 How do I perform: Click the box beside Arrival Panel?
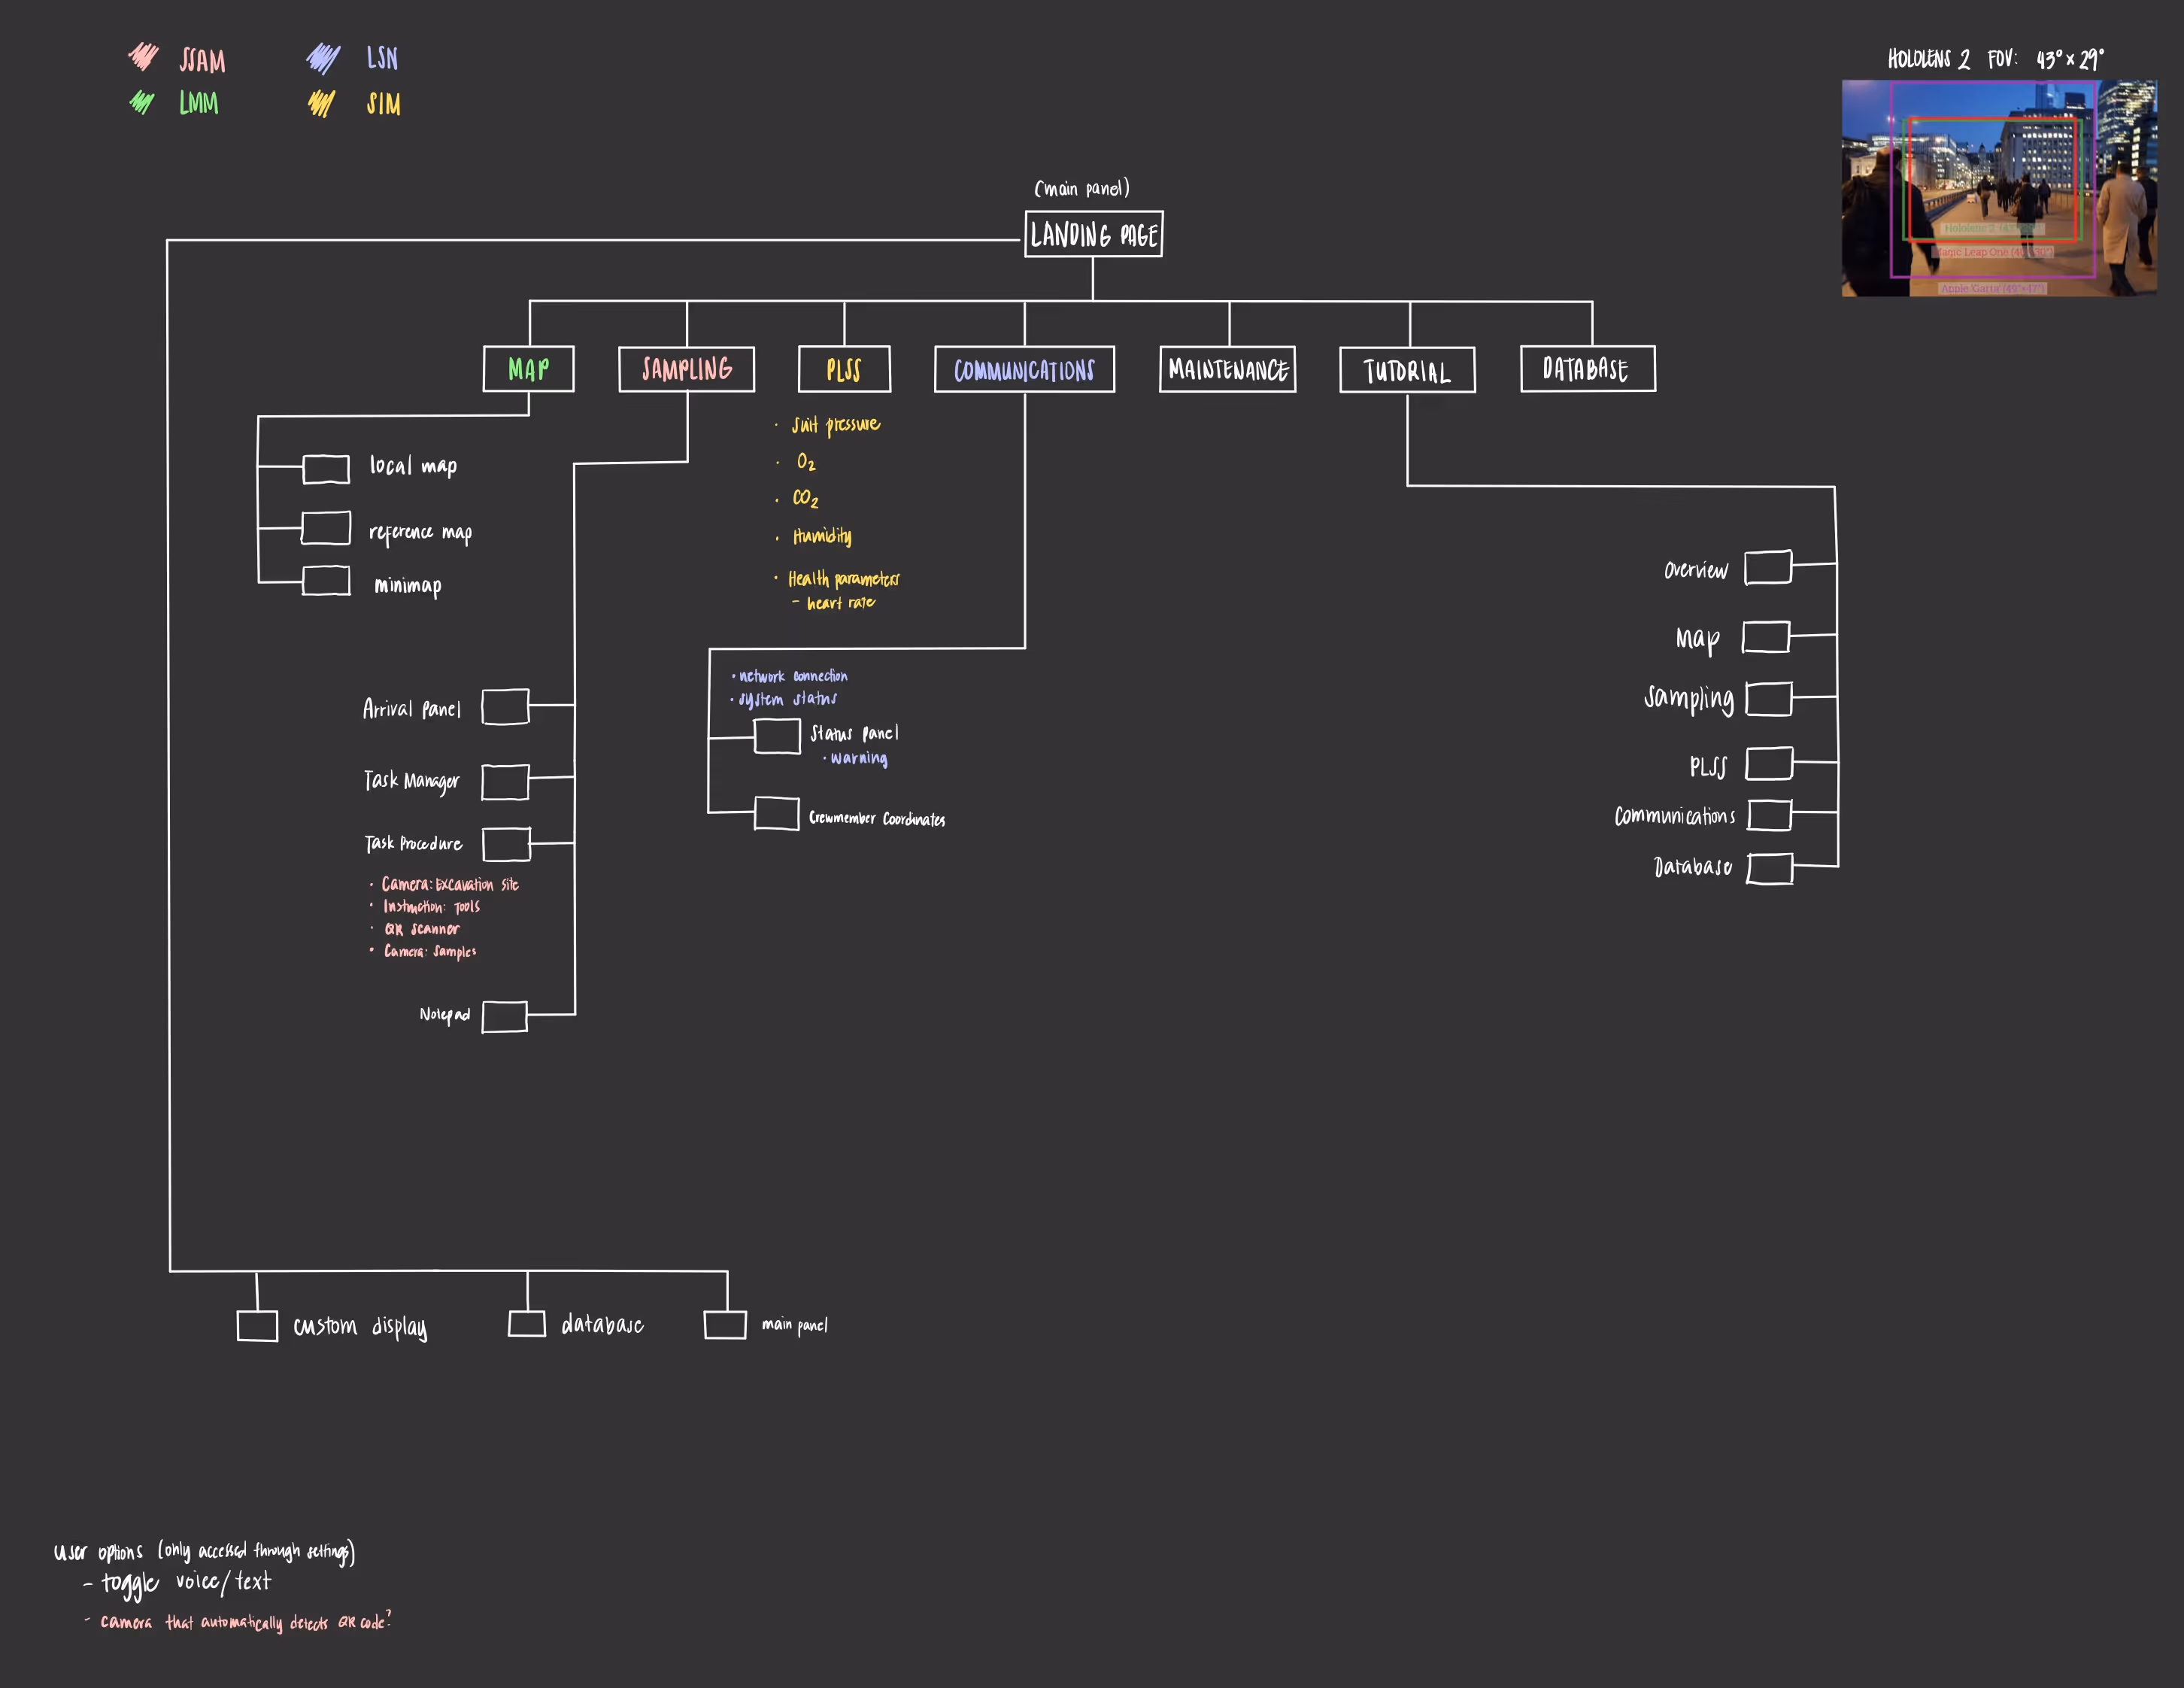(x=505, y=706)
